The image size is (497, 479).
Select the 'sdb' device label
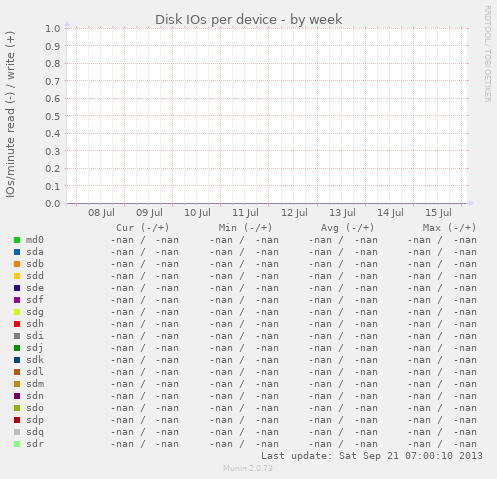pyautogui.click(x=35, y=264)
